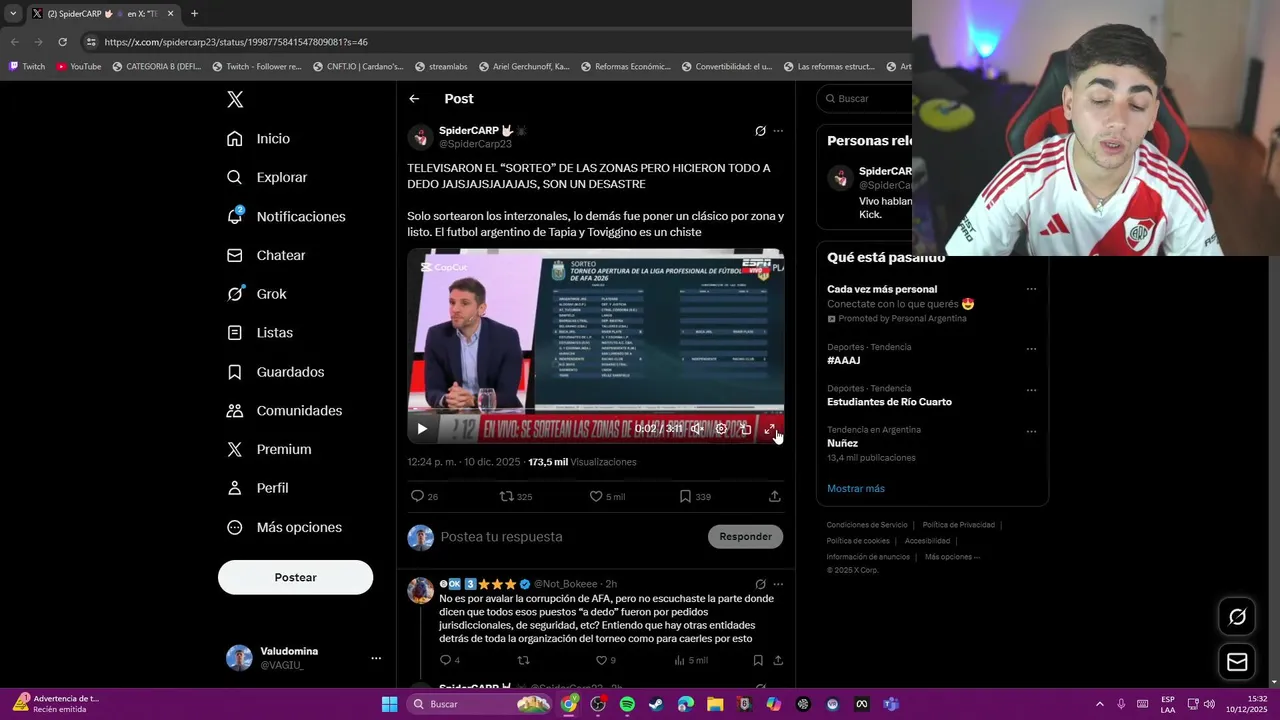
Task: Click the Premium X icon
Action: click(235, 449)
